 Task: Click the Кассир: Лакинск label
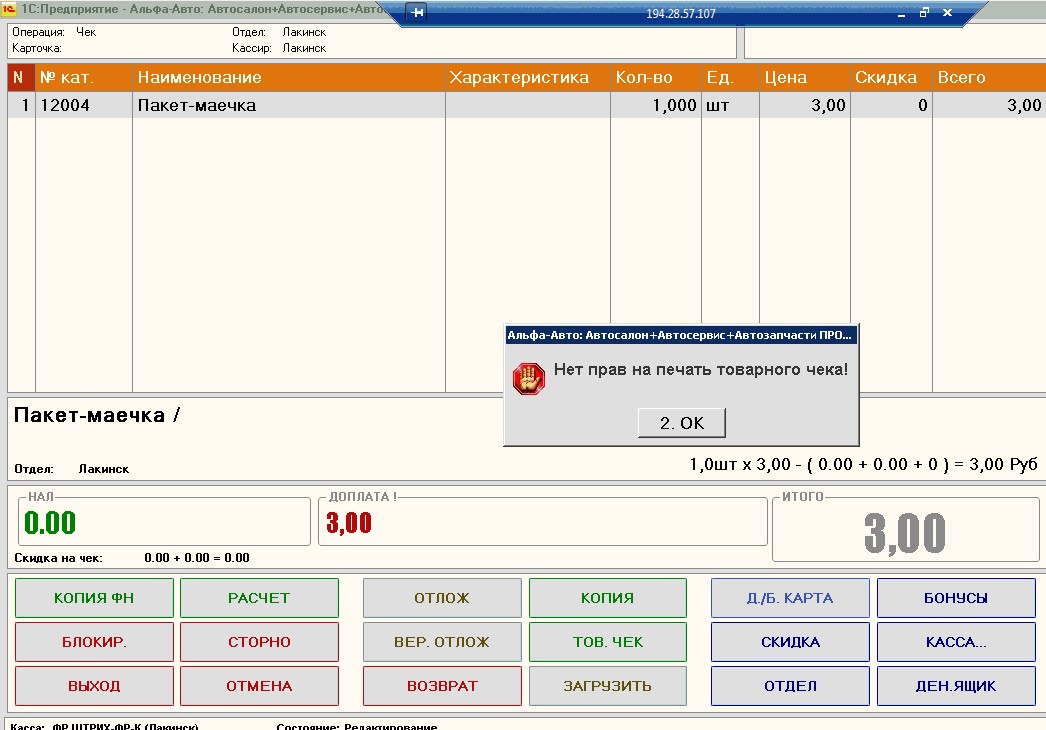click(279, 48)
